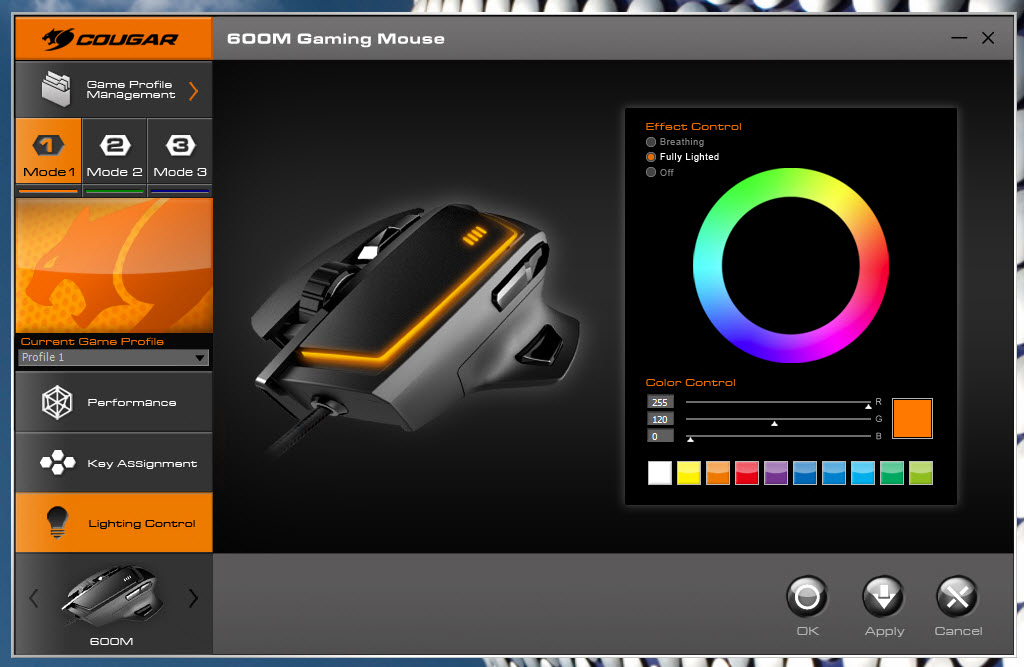The image size is (1024, 667).
Task: Close the Cougar window
Action: click(988, 39)
